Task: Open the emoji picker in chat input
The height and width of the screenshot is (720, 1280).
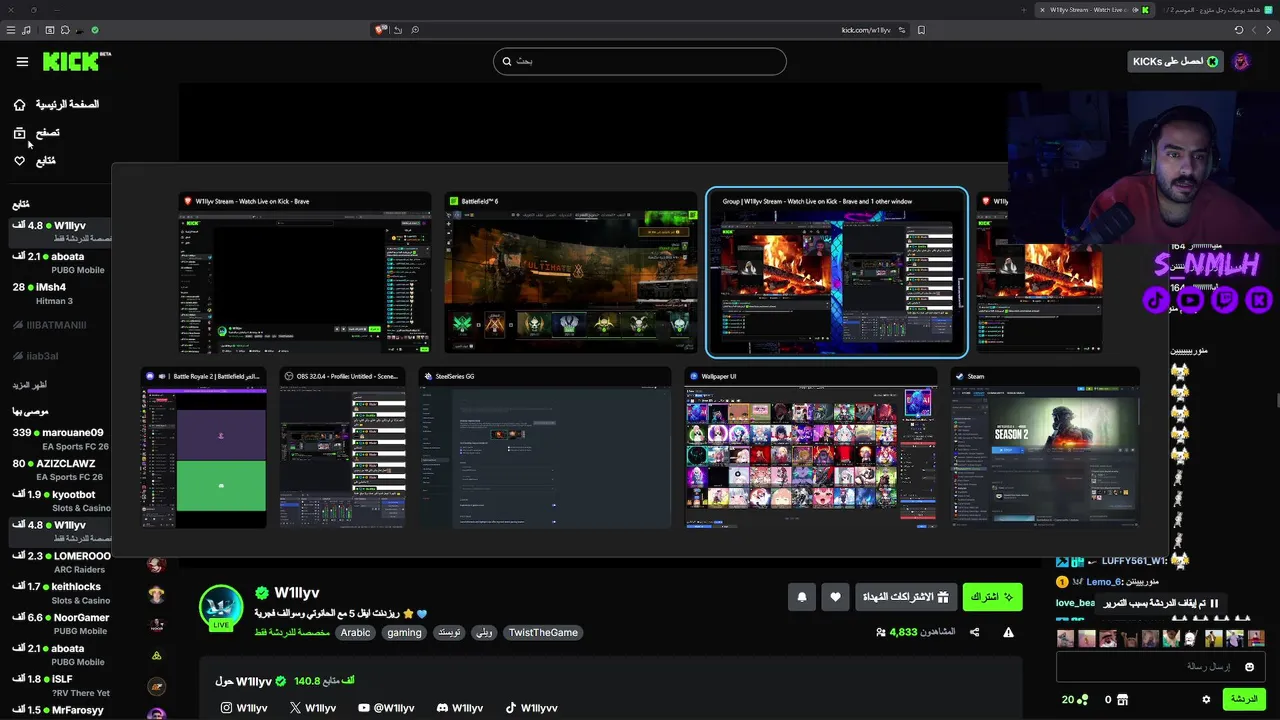Action: point(1249,667)
